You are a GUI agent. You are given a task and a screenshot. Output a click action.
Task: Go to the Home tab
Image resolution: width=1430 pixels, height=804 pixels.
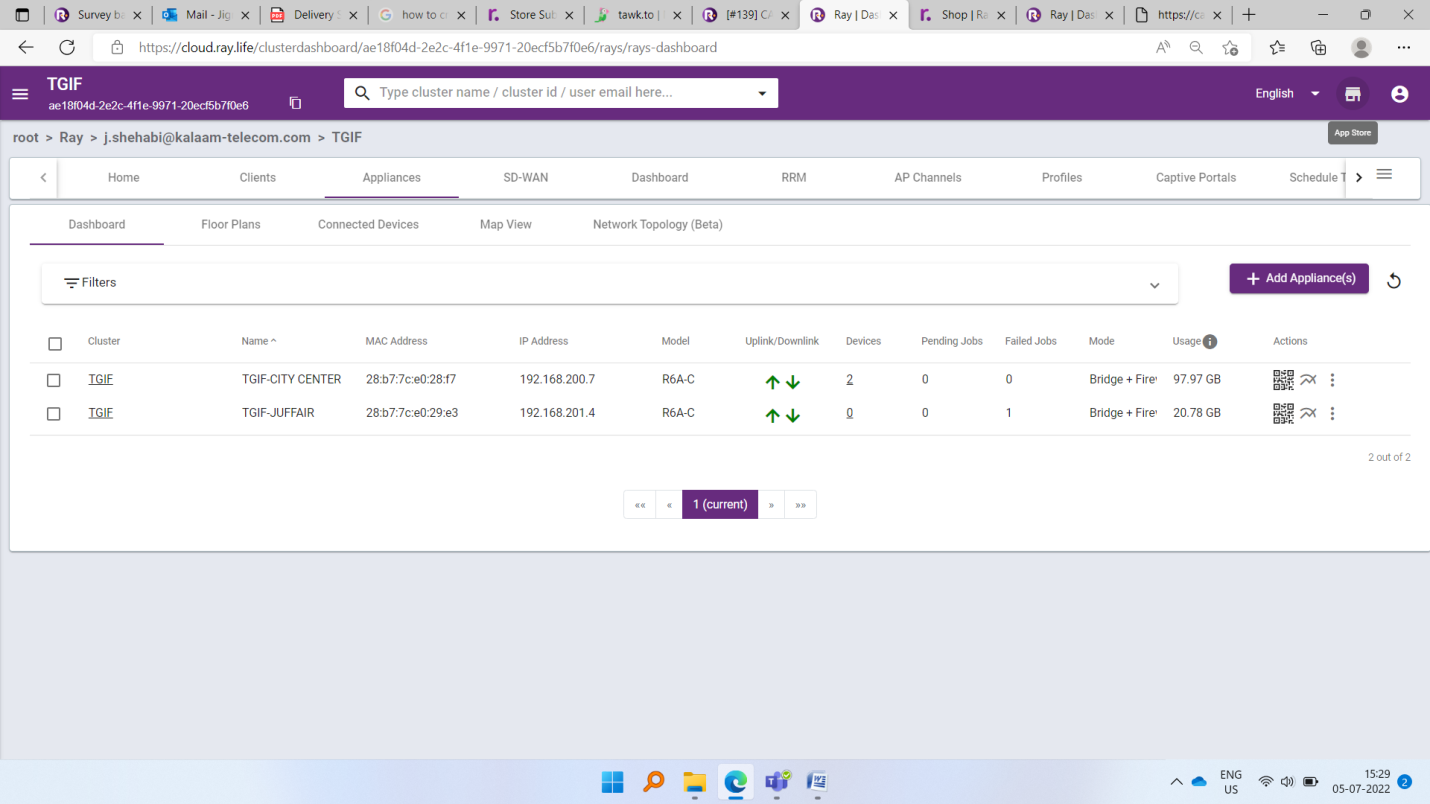[x=124, y=177]
